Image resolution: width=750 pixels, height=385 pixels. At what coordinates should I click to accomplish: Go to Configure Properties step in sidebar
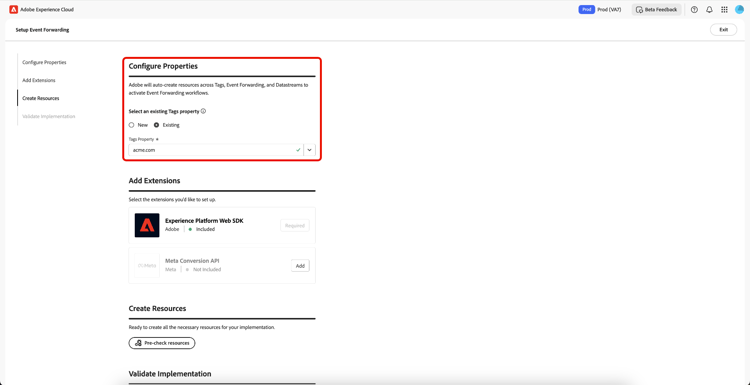coord(44,62)
